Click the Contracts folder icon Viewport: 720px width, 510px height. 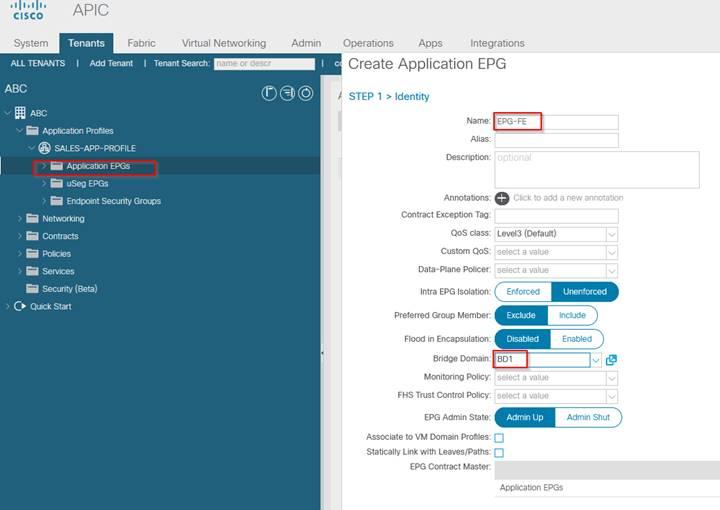pos(32,236)
